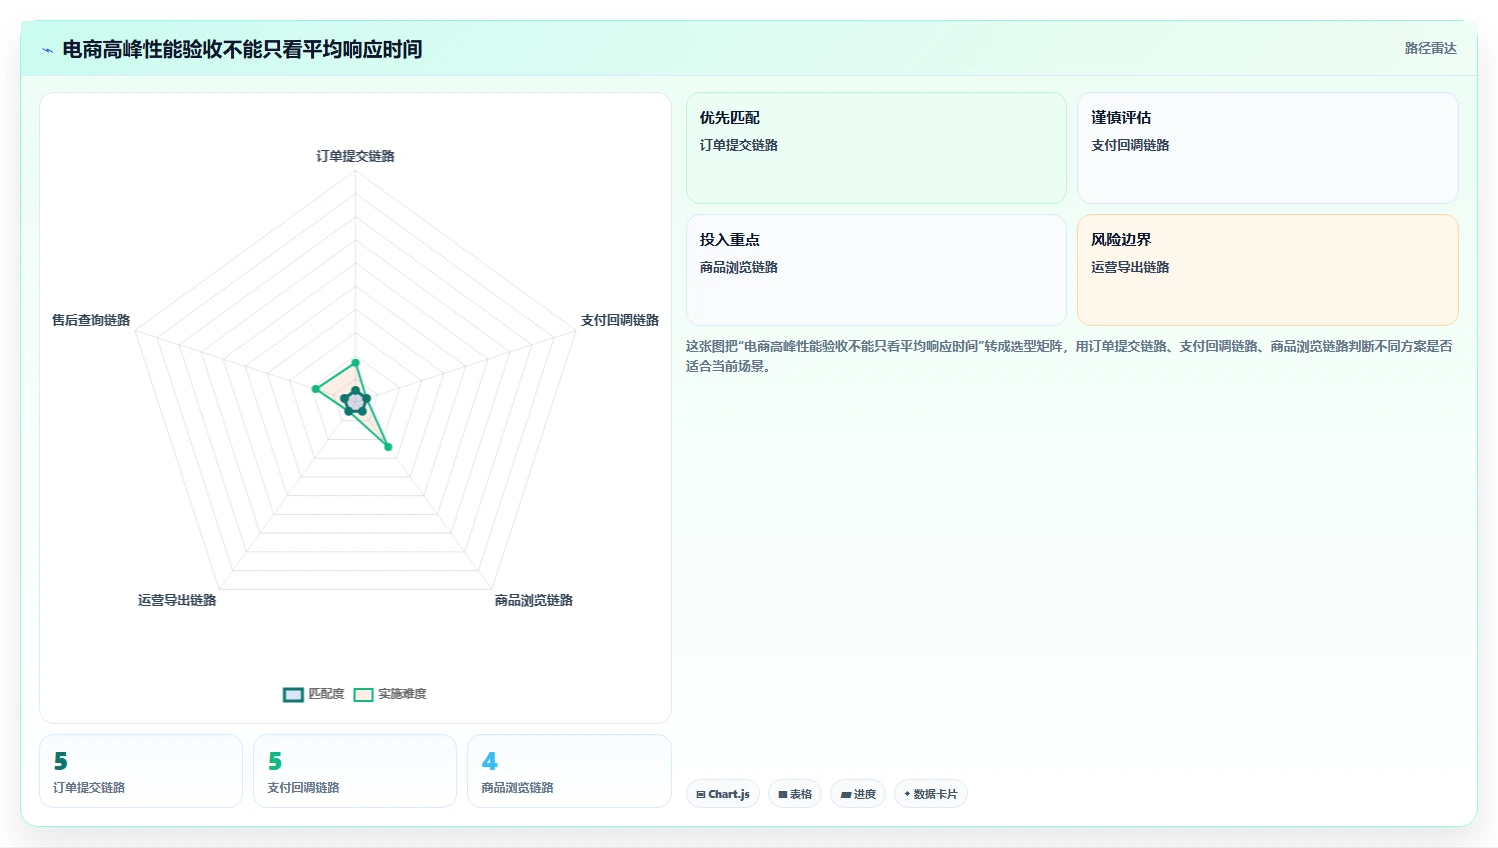This screenshot has height=848, width=1498.
Task: Click the Chart.js tag icon
Action: [x=701, y=795]
